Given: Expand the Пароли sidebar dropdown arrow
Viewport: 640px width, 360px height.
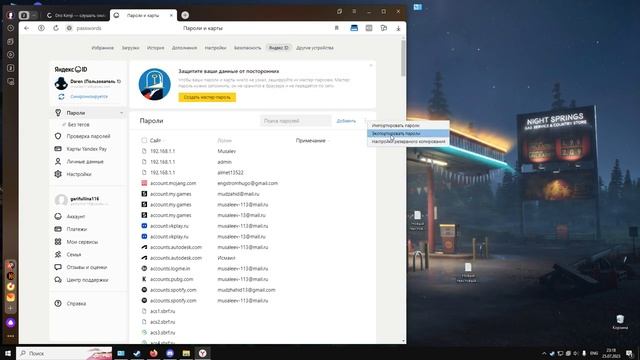Looking at the screenshot, I should [121, 113].
